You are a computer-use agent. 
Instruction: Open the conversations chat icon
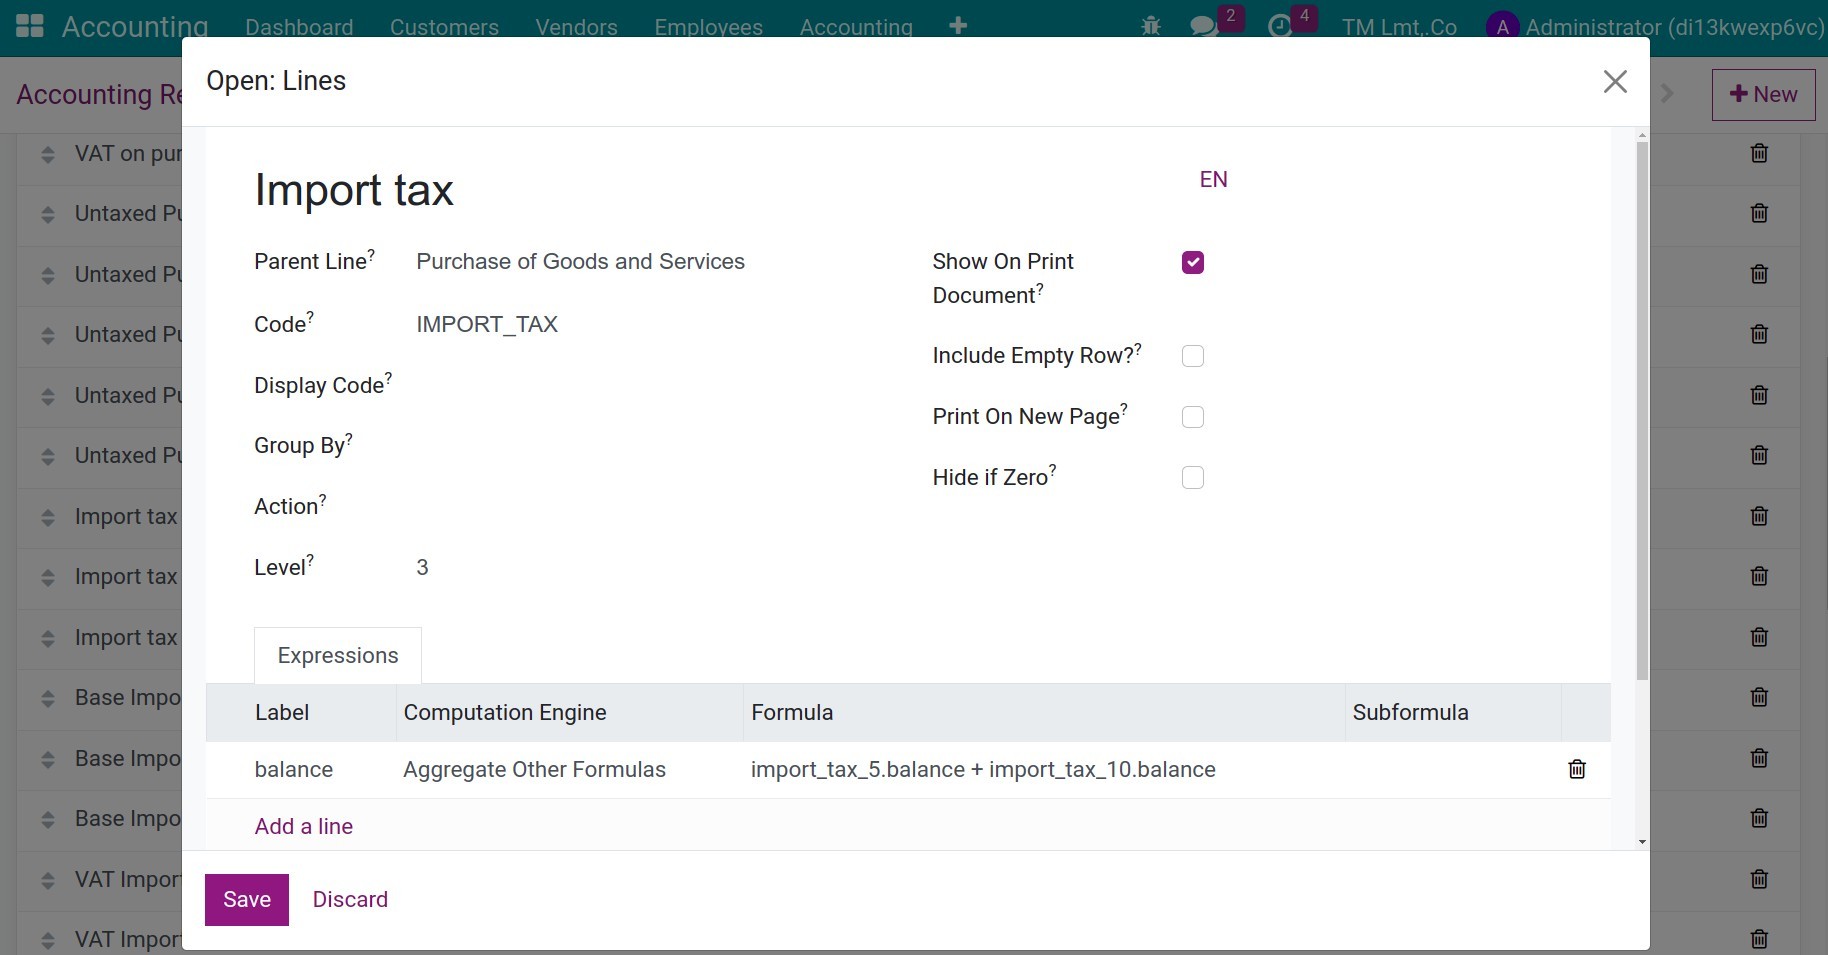pos(1204,27)
